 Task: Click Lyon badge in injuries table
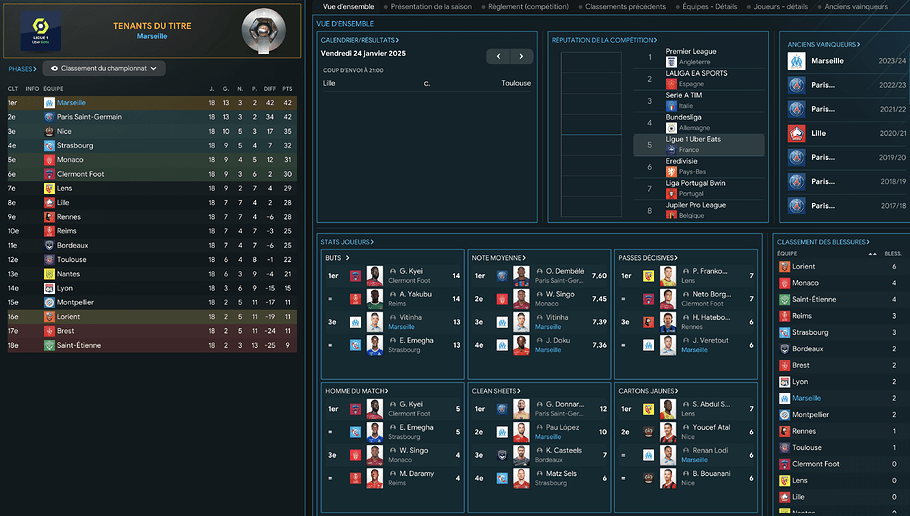click(784, 382)
